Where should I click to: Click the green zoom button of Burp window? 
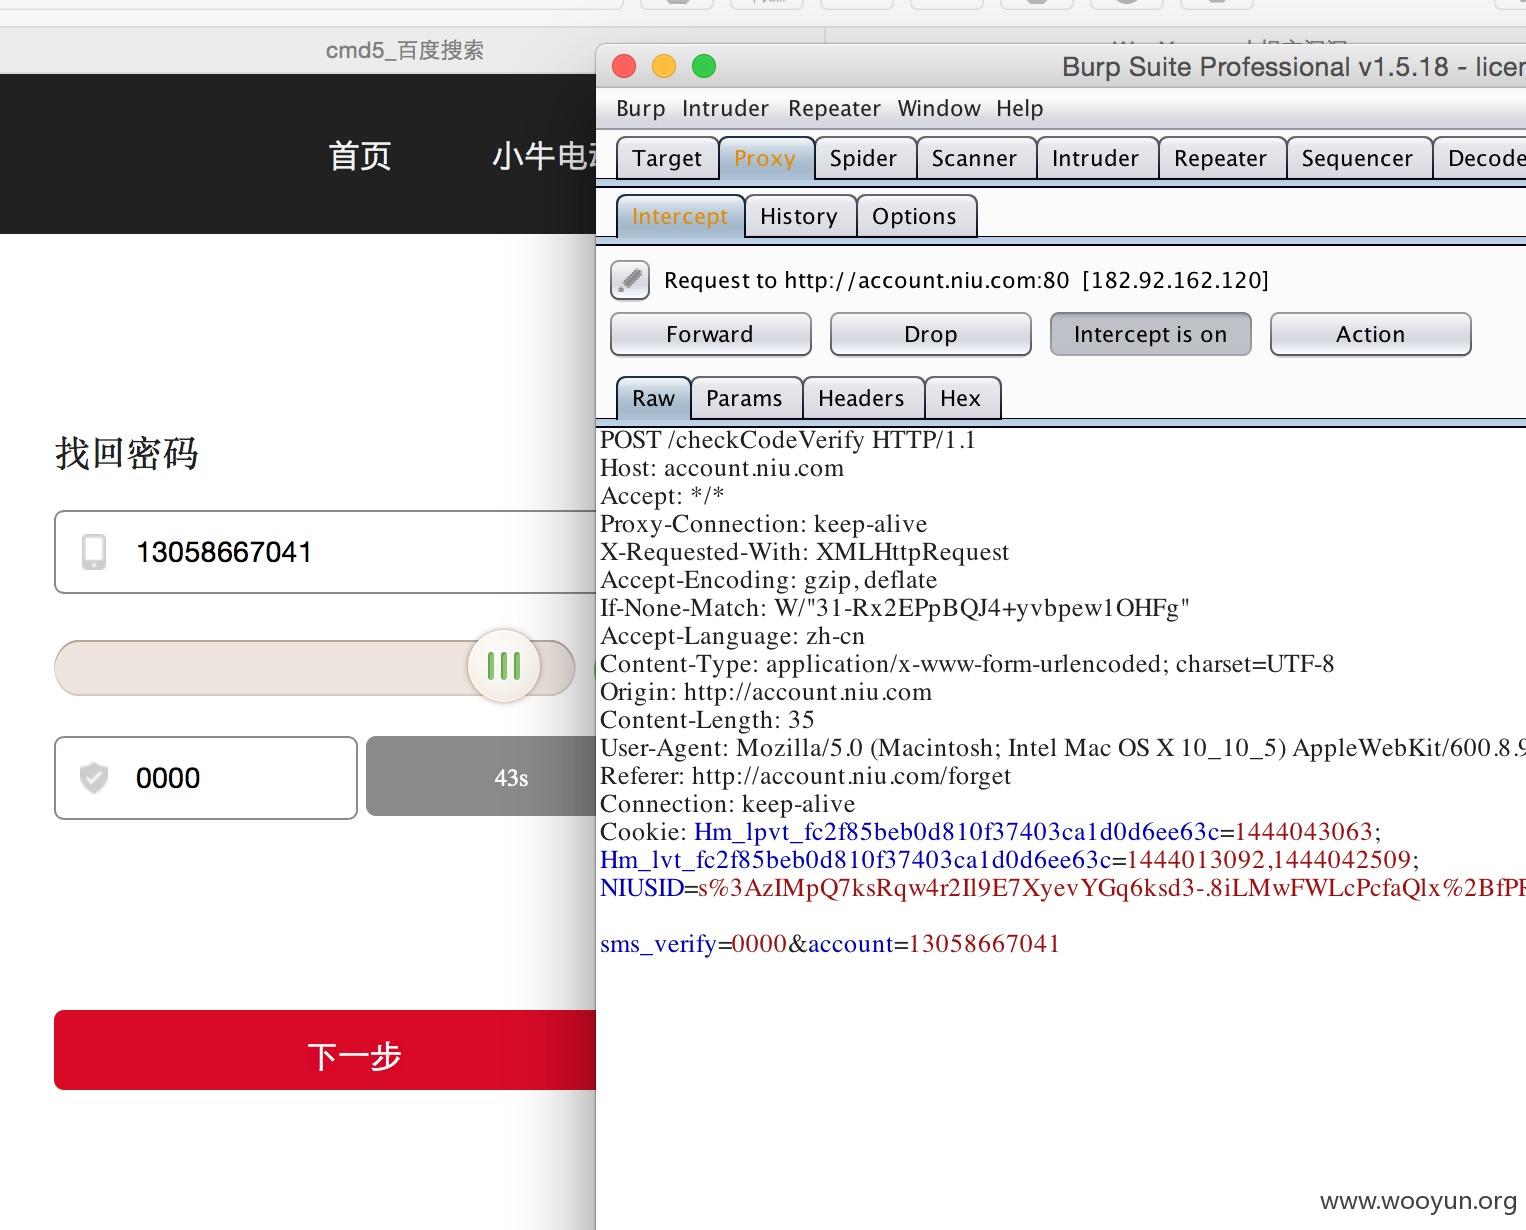(x=704, y=66)
